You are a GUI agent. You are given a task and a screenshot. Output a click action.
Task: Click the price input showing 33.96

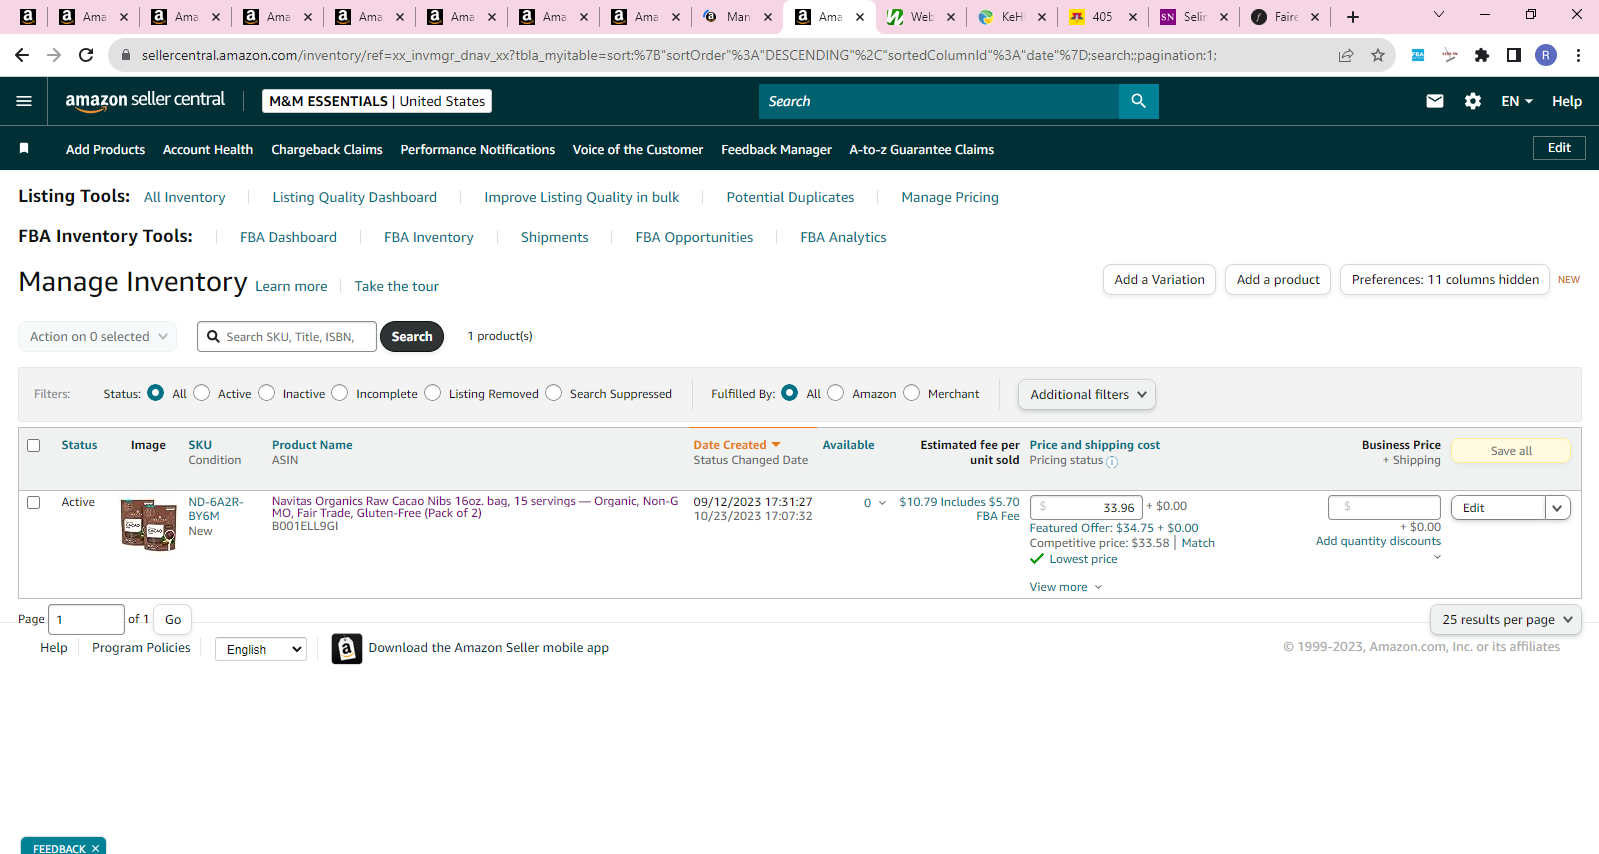[1086, 508]
